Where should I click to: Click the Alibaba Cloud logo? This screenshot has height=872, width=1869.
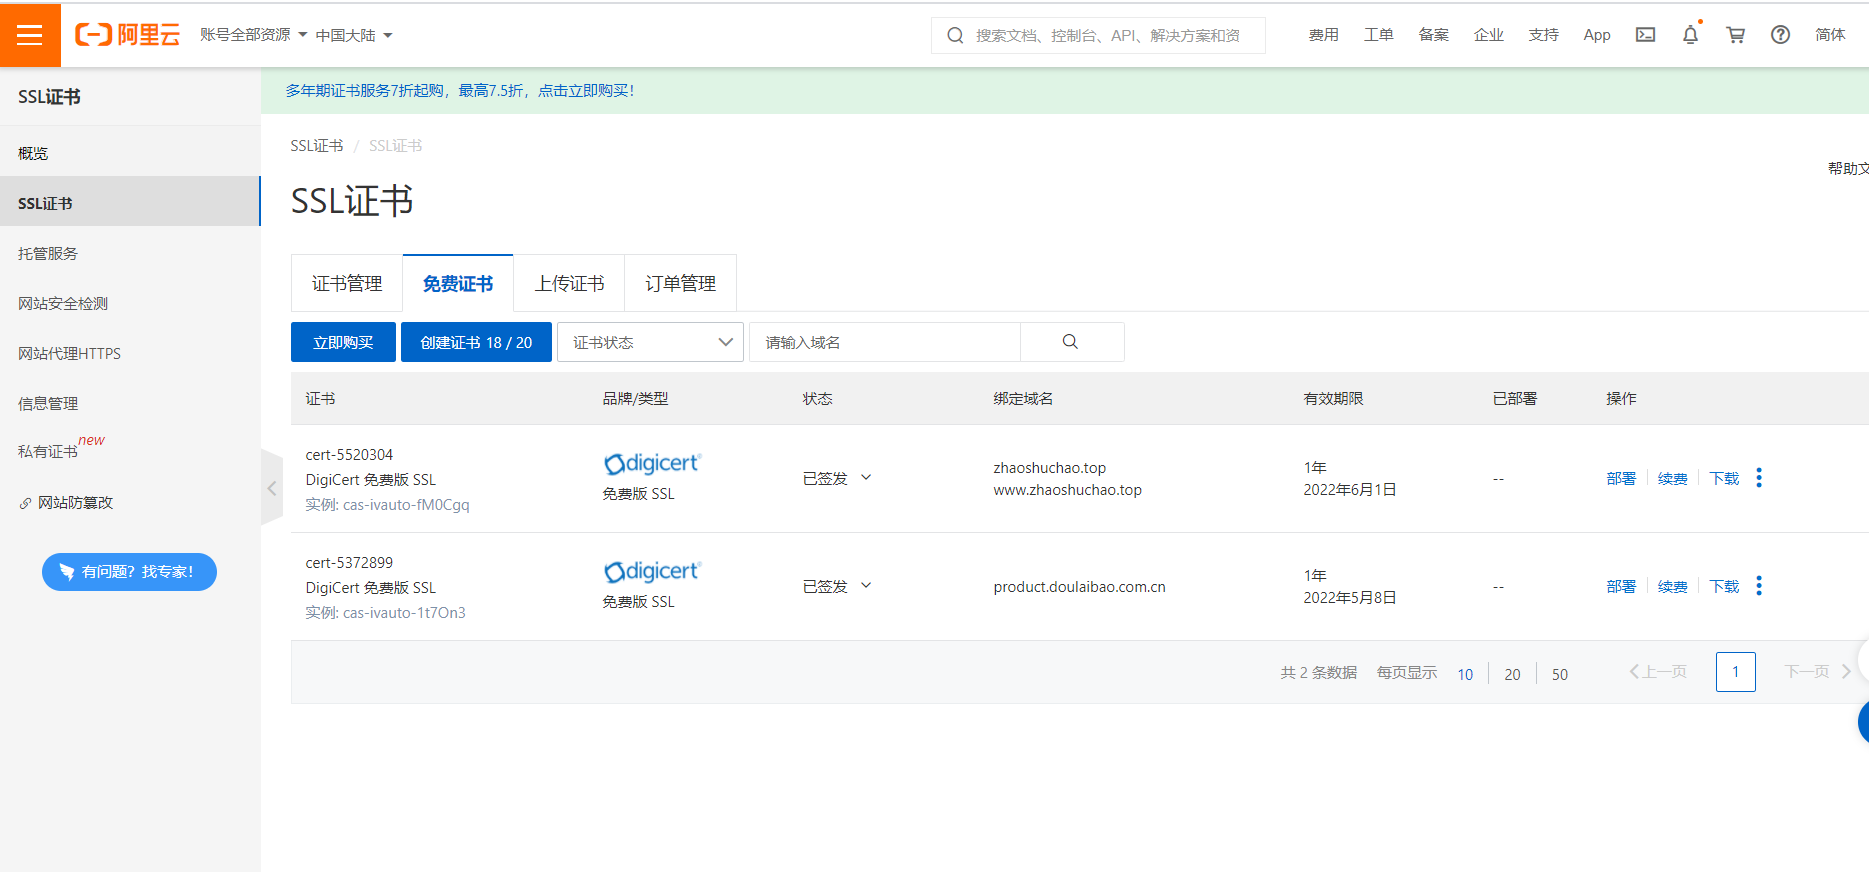pos(128,35)
